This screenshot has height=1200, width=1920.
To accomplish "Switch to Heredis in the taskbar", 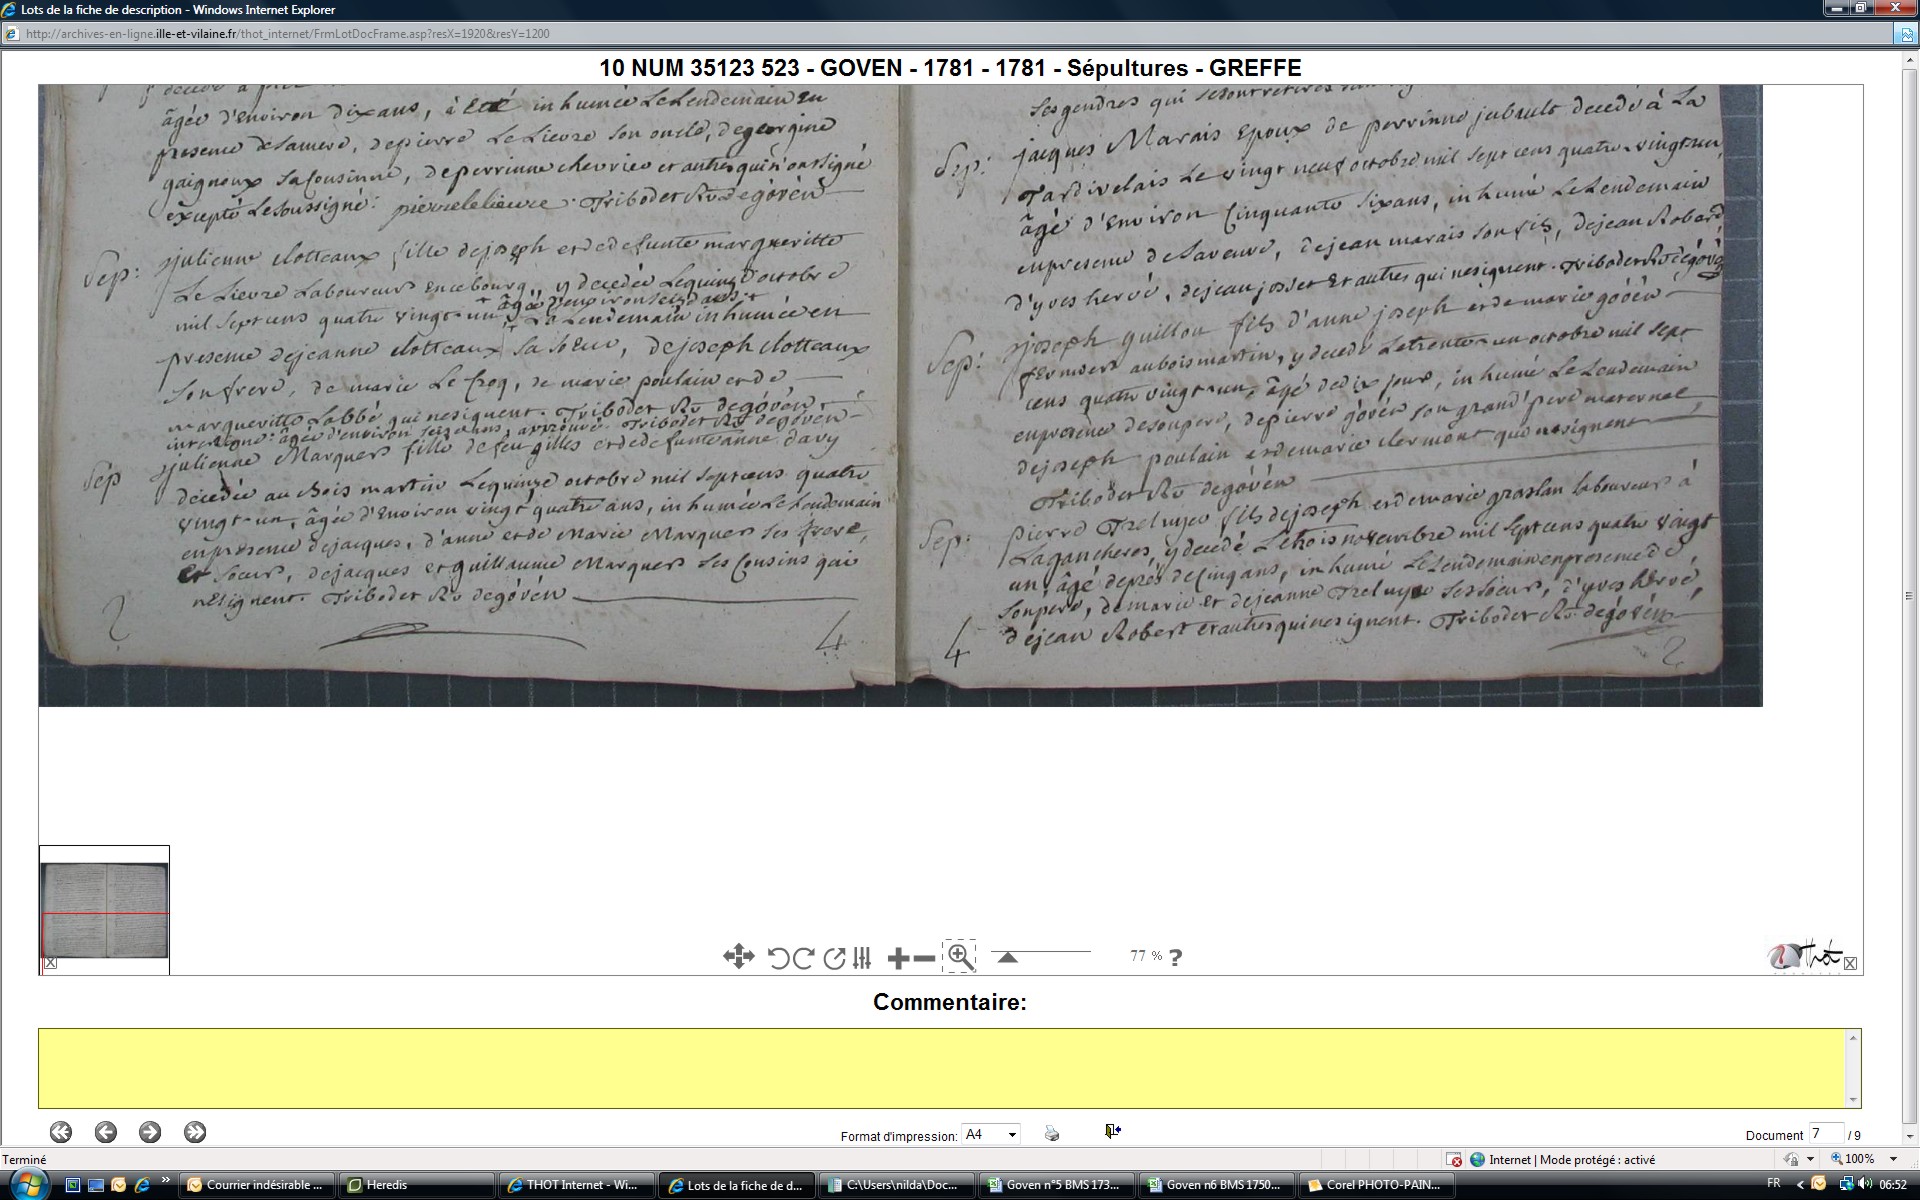I will pyautogui.click(x=415, y=1185).
